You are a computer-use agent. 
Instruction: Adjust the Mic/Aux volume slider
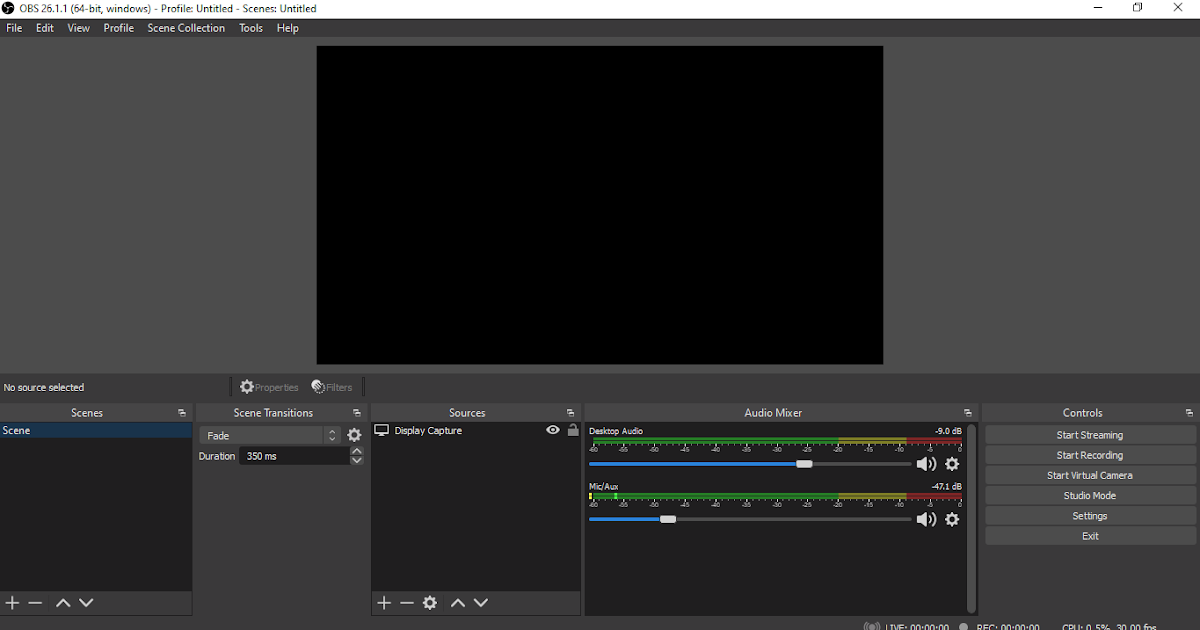tap(668, 519)
